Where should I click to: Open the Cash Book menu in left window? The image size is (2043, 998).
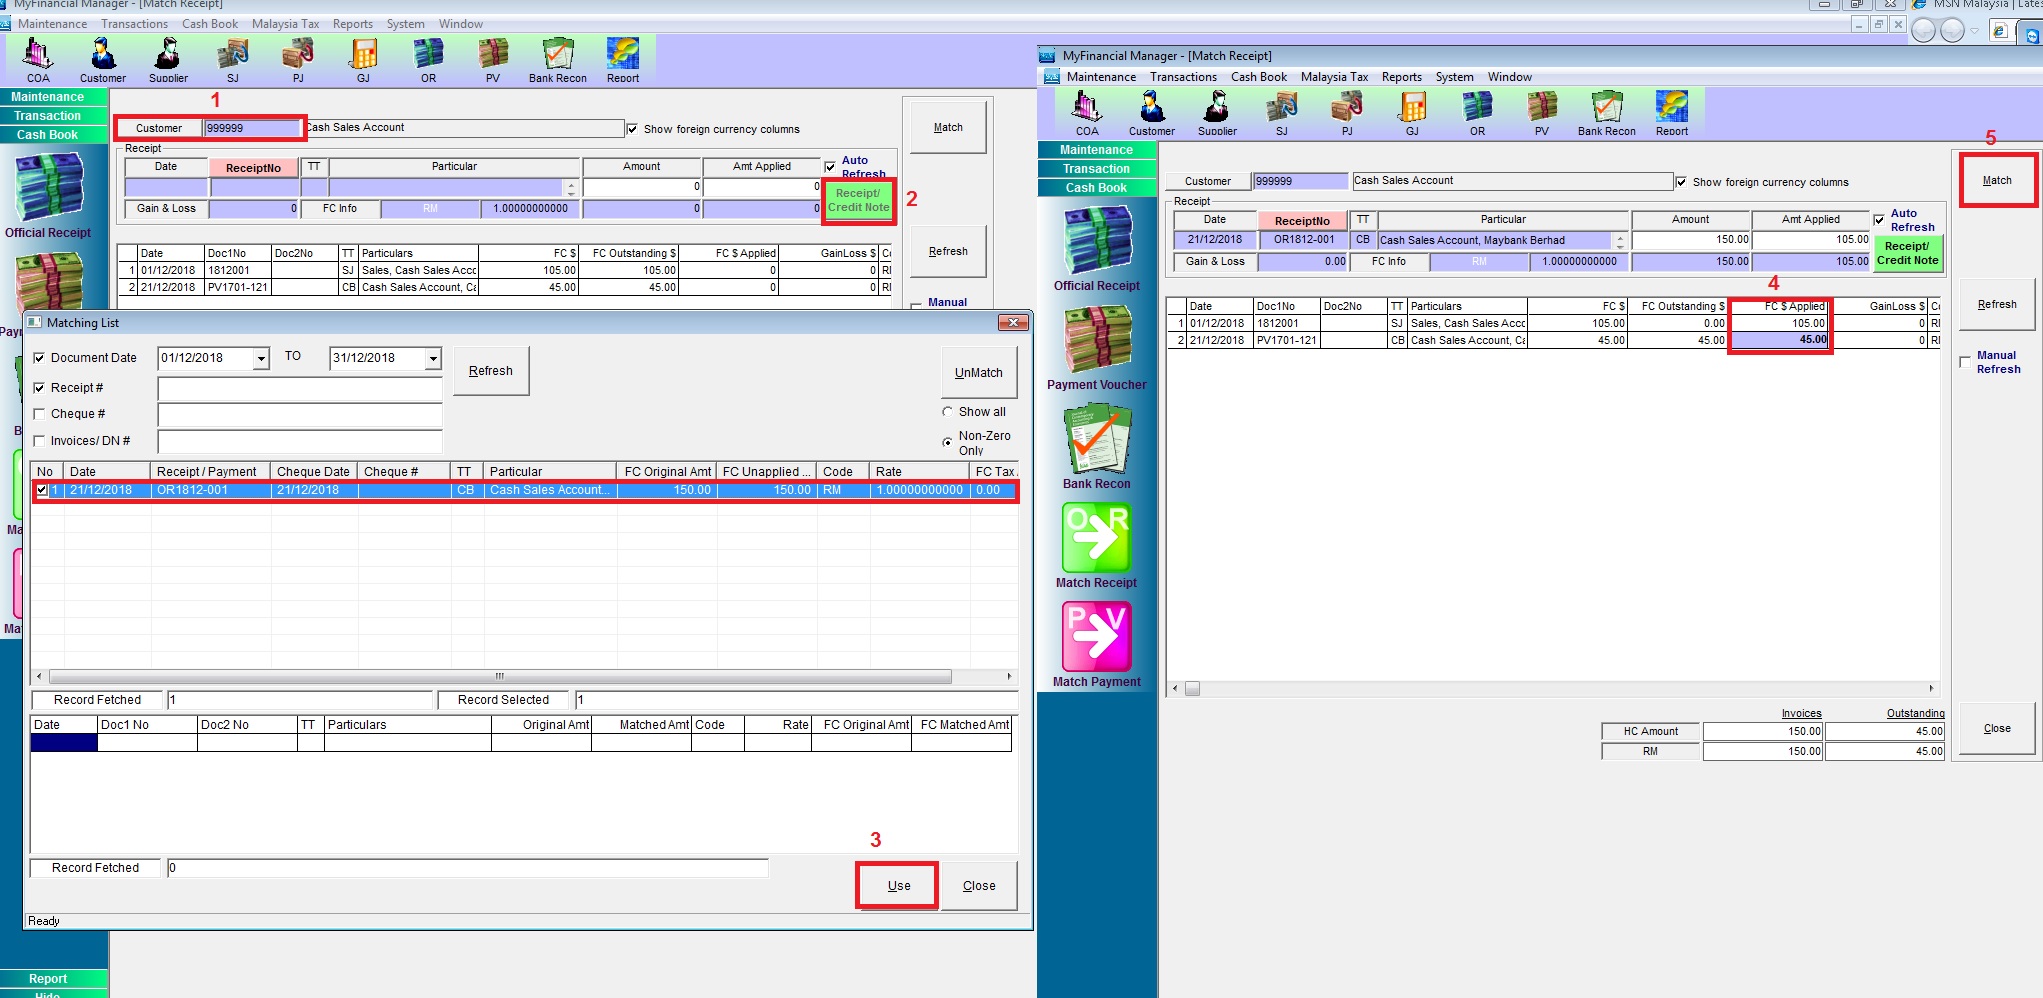[210, 24]
